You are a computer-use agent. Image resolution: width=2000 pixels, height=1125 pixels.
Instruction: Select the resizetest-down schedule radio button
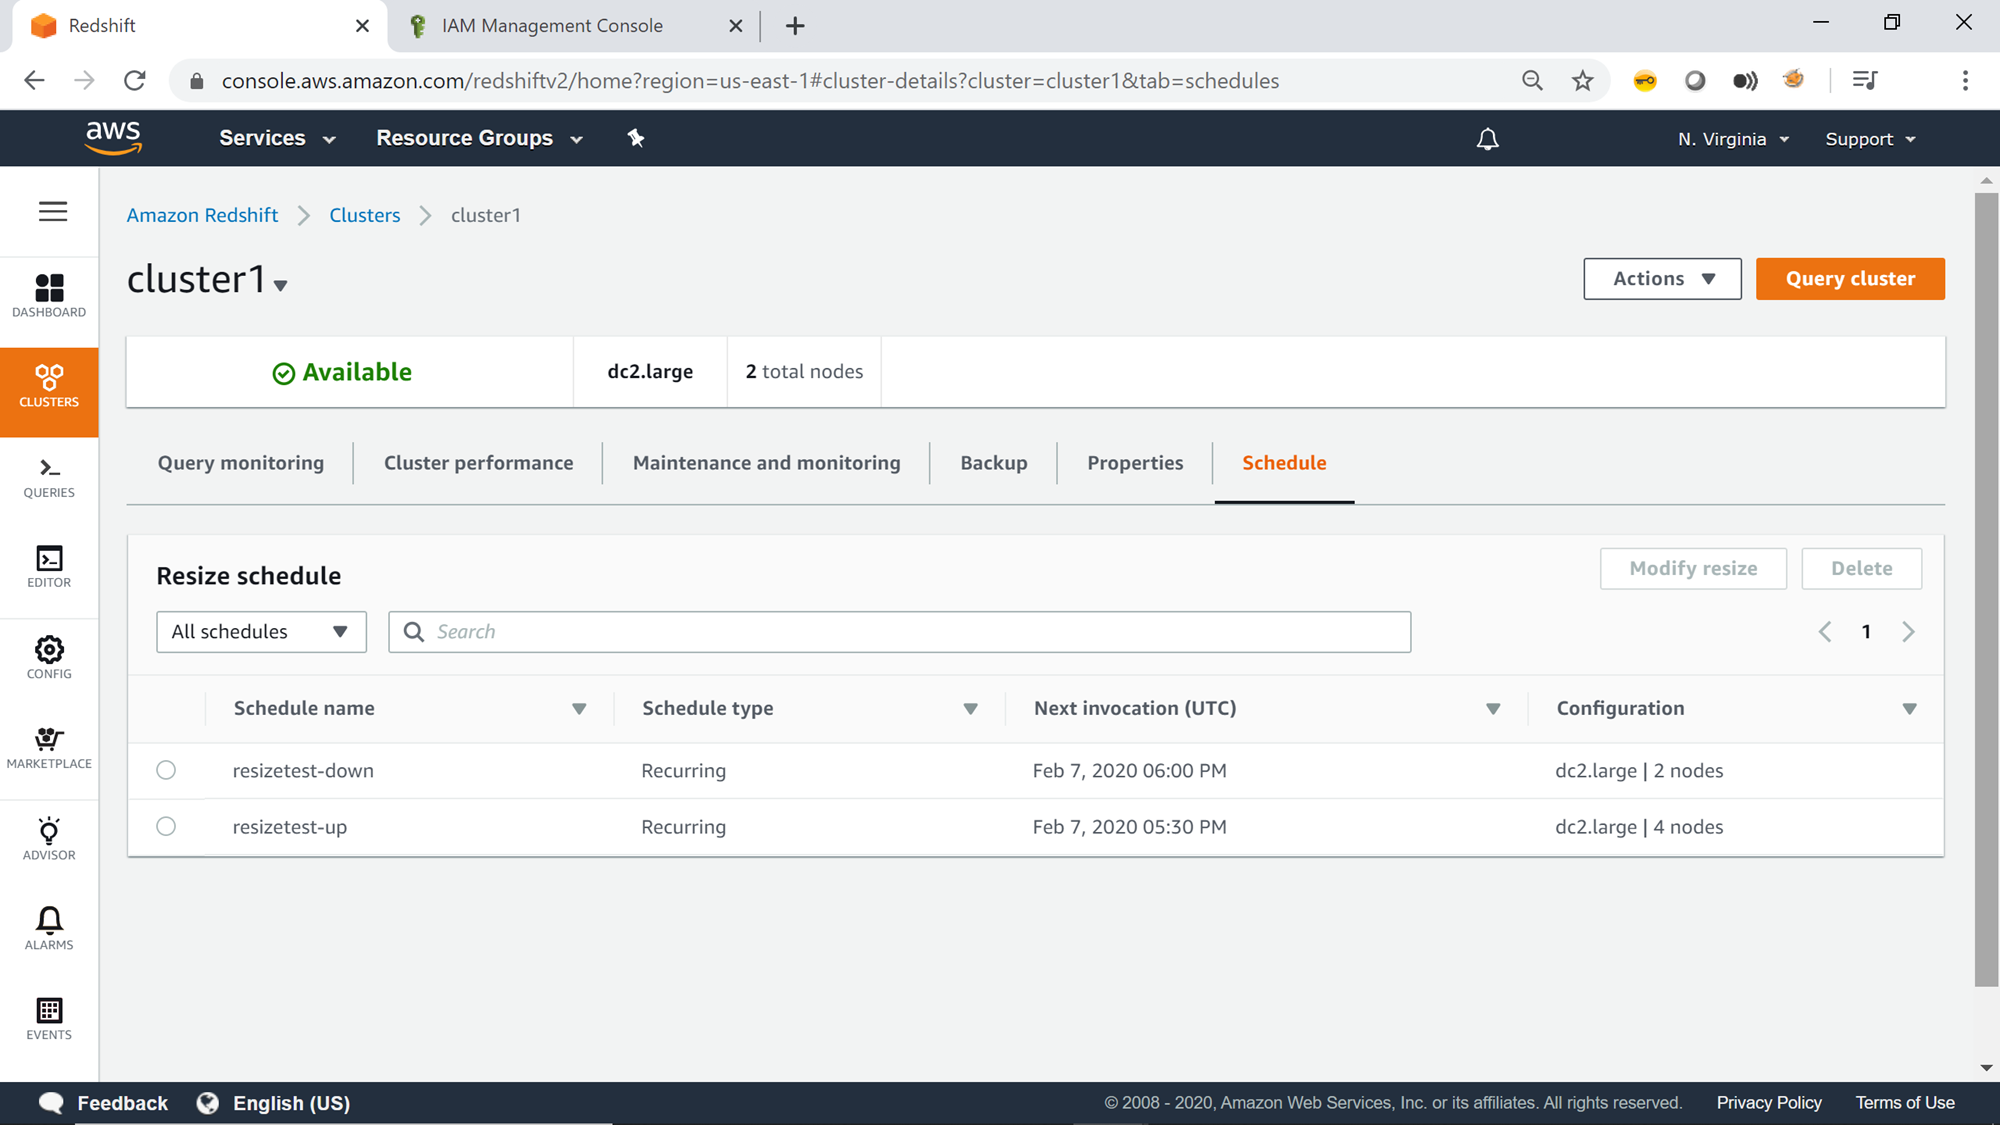(166, 770)
